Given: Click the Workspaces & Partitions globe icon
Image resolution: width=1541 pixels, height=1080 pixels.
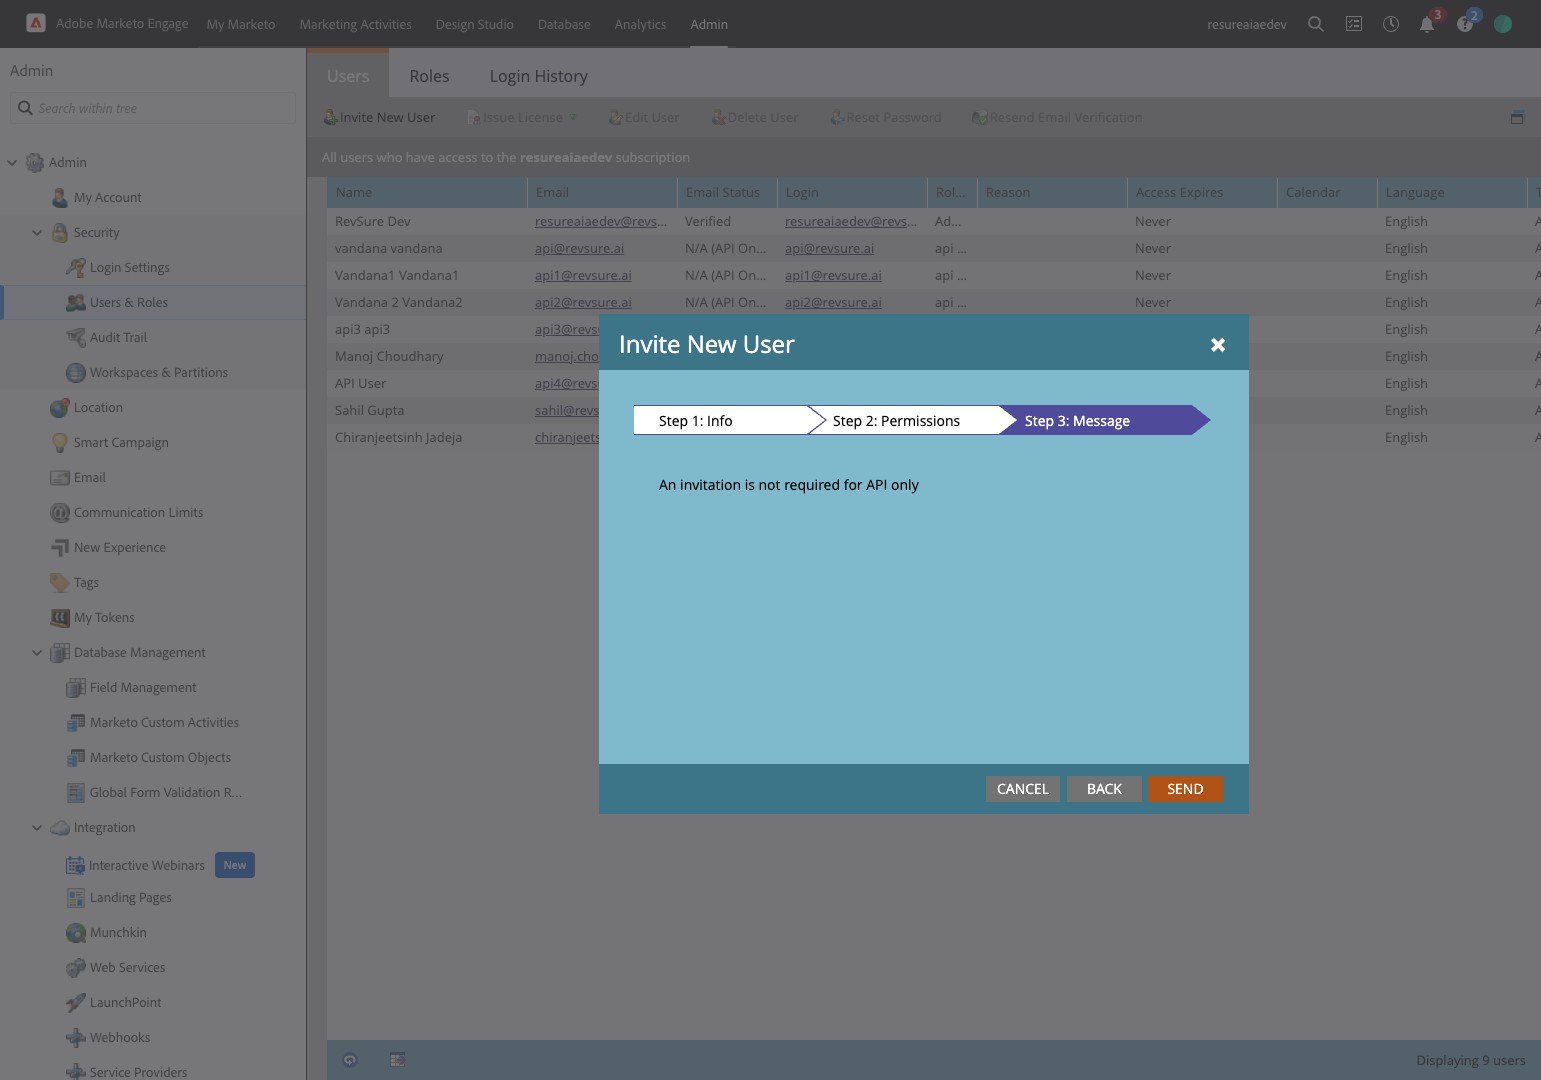Looking at the screenshot, I should (x=76, y=372).
